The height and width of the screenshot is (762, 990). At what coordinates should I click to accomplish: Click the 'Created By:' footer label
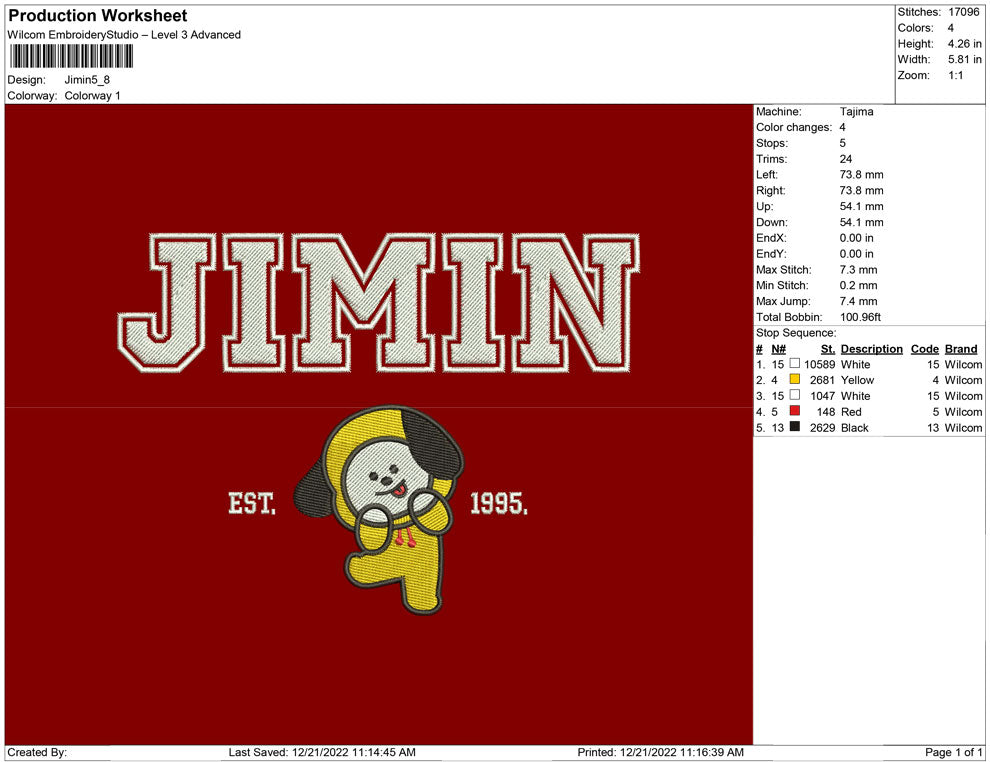tap(37, 752)
